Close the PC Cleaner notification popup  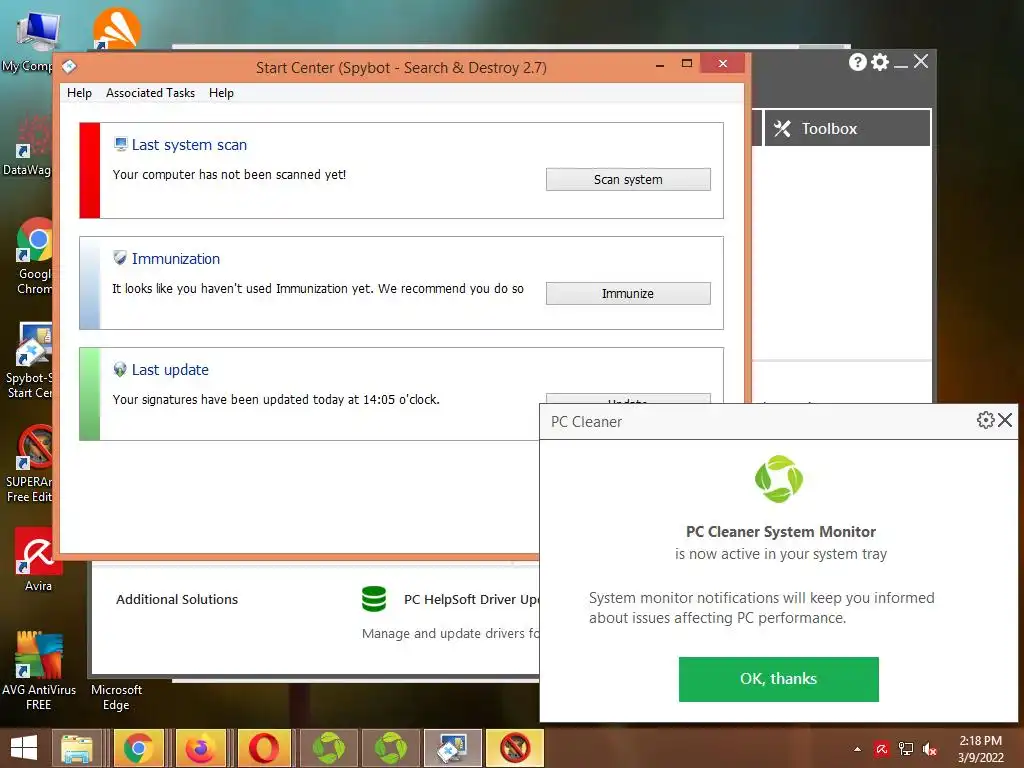[1005, 420]
